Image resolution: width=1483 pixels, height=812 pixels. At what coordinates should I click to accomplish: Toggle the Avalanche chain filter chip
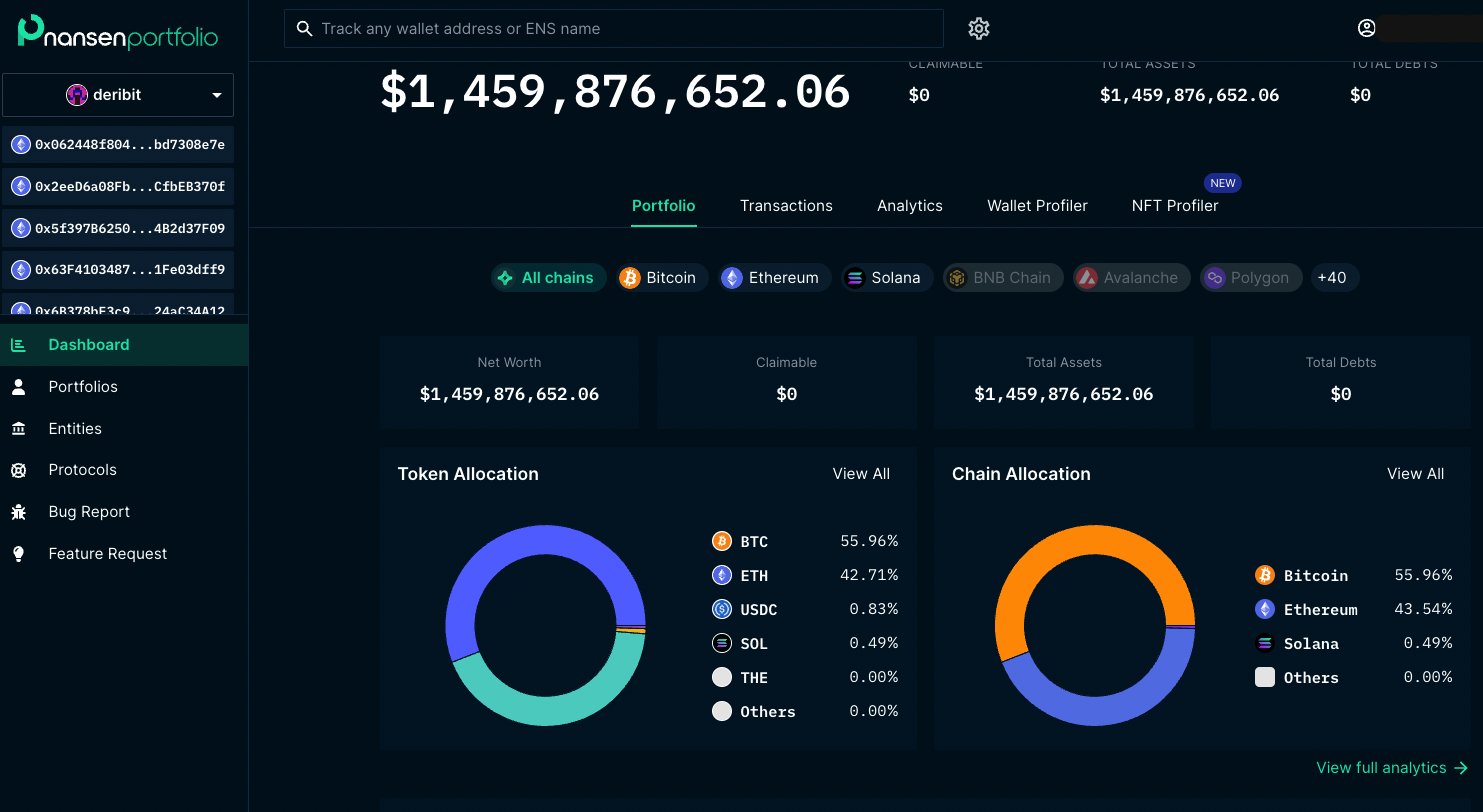tap(1132, 277)
